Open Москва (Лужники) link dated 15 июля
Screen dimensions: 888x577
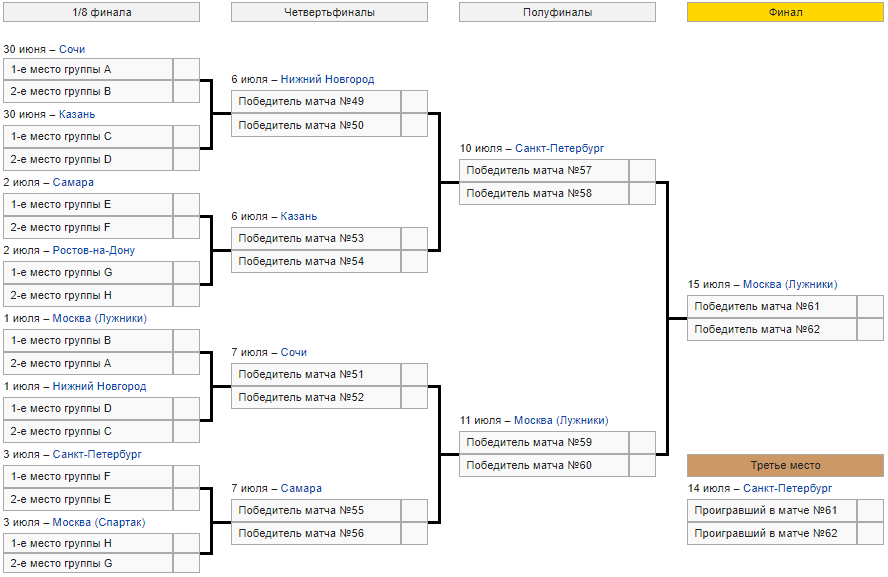coord(790,284)
